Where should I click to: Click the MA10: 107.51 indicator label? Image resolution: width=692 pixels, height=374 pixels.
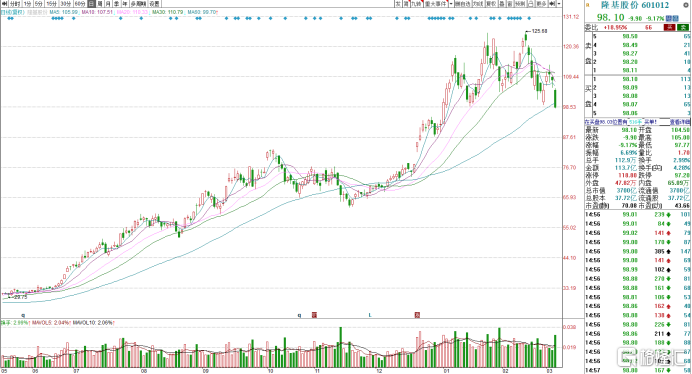point(97,12)
